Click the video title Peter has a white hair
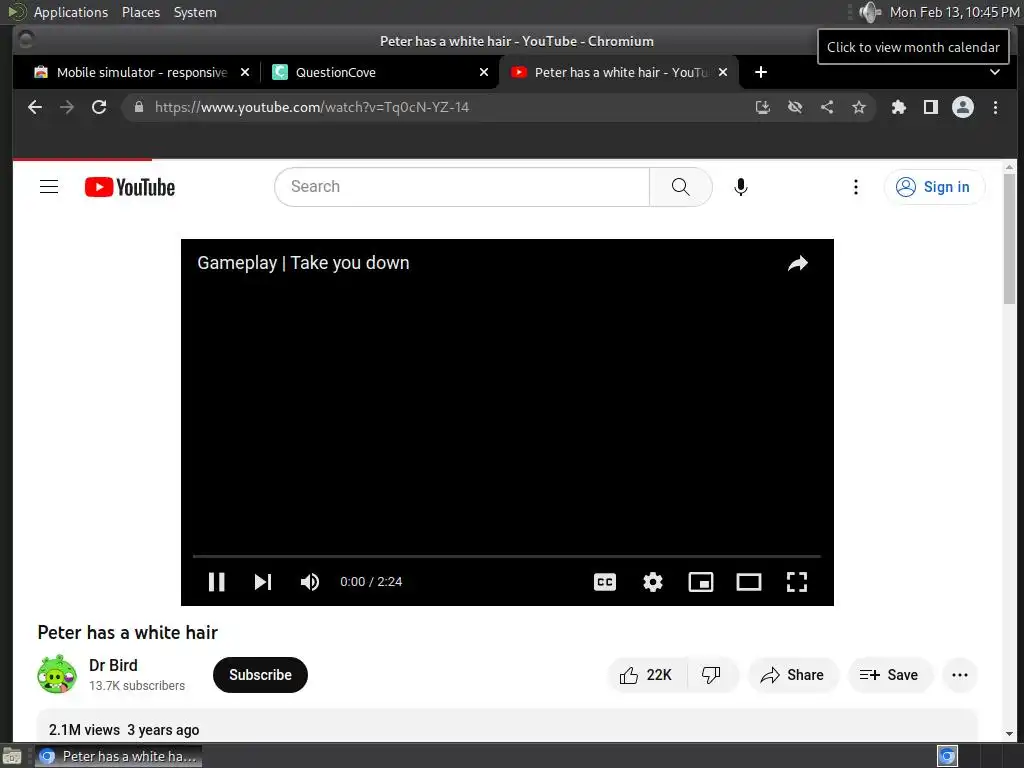Screen dimensions: 1024x768 127,632
